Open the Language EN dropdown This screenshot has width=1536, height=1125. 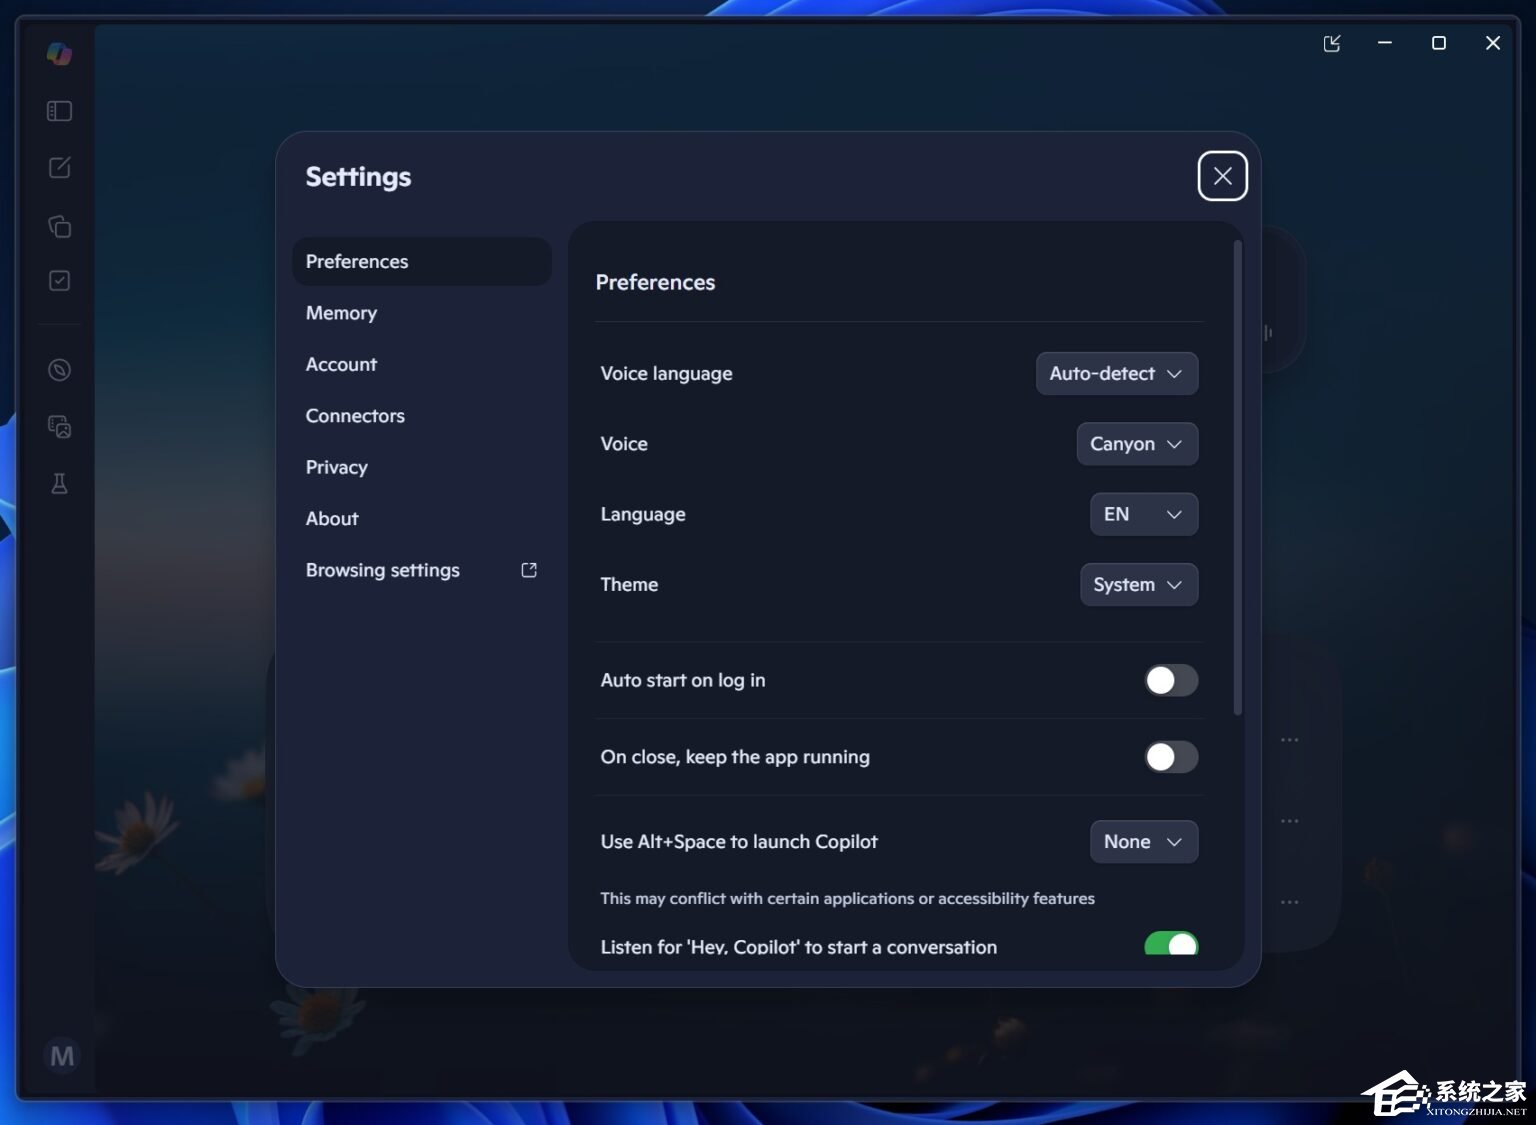[1144, 514]
